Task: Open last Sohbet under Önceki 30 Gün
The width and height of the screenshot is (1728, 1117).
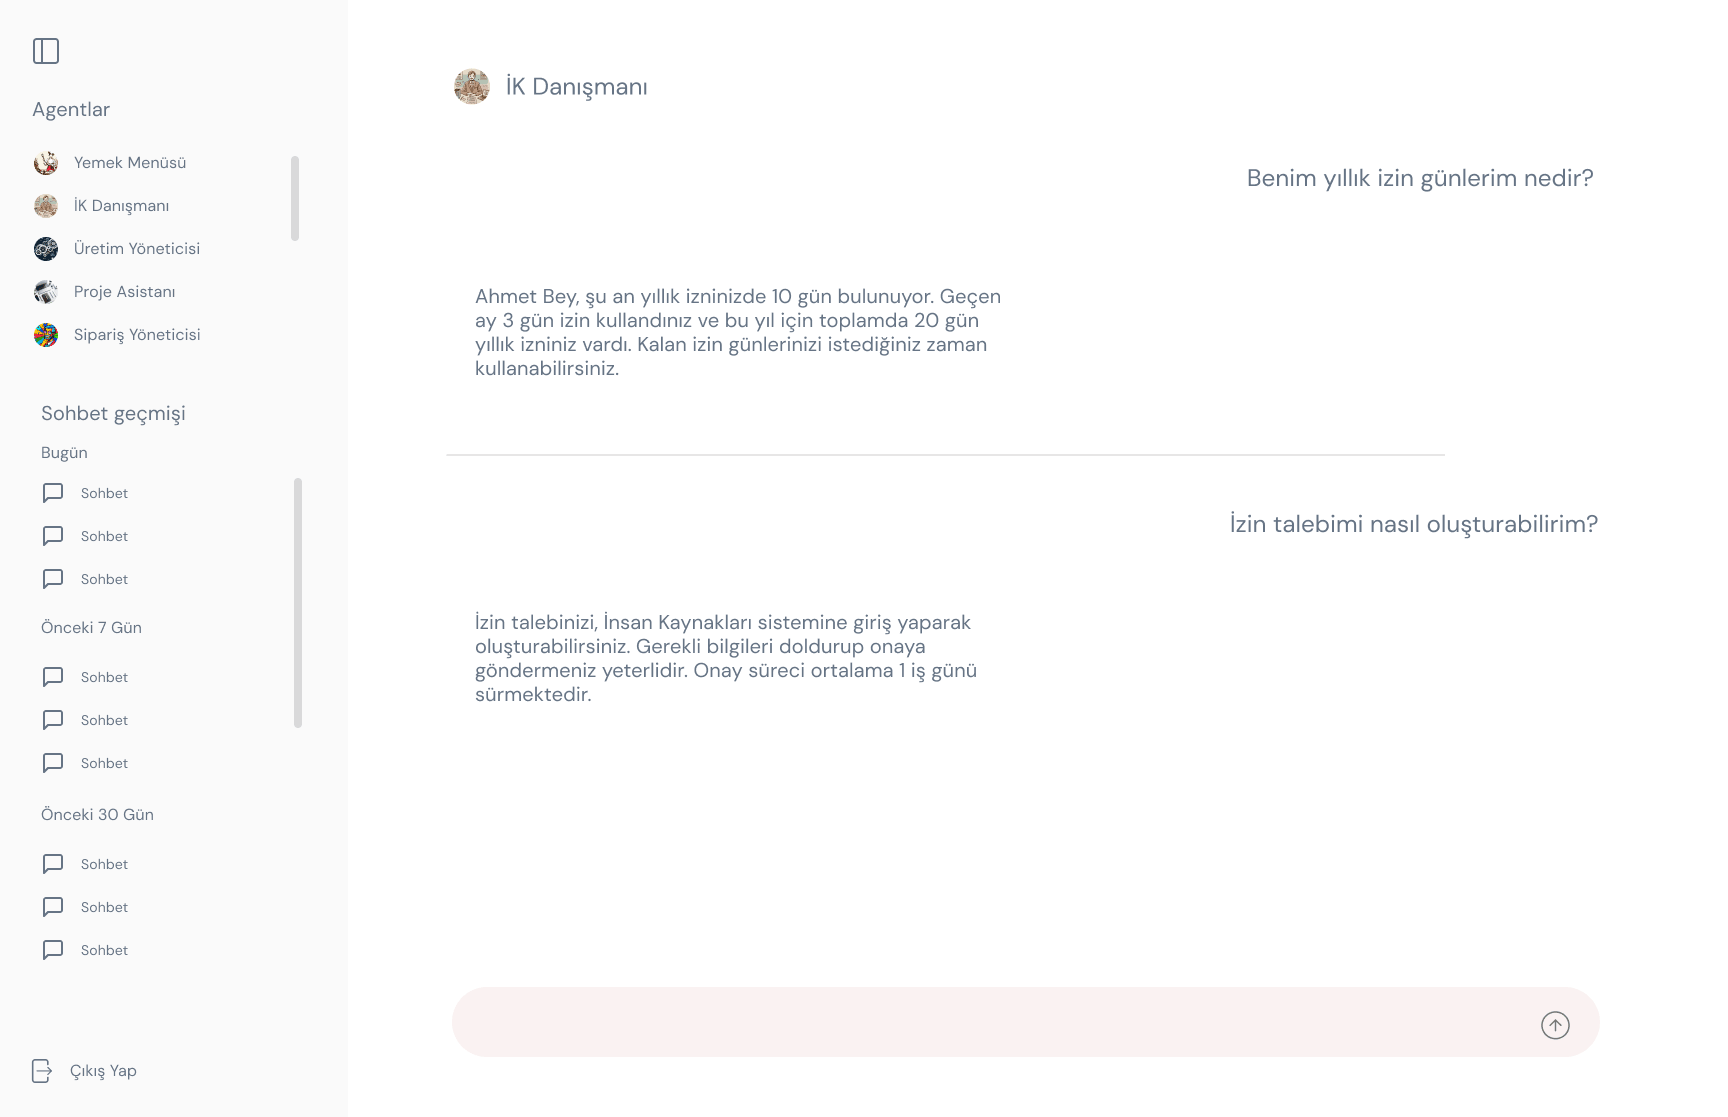Action: point(104,950)
